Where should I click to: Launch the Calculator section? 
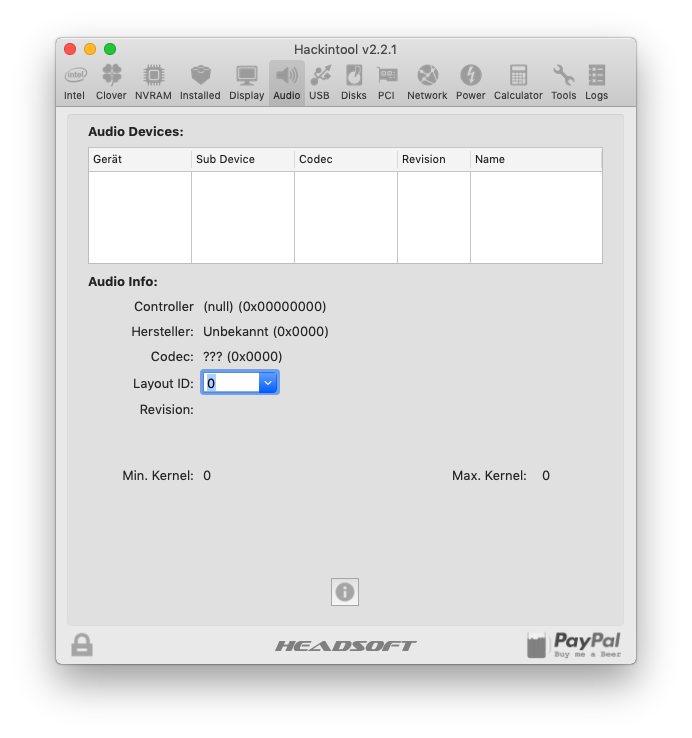pyautogui.click(x=518, y=83)
